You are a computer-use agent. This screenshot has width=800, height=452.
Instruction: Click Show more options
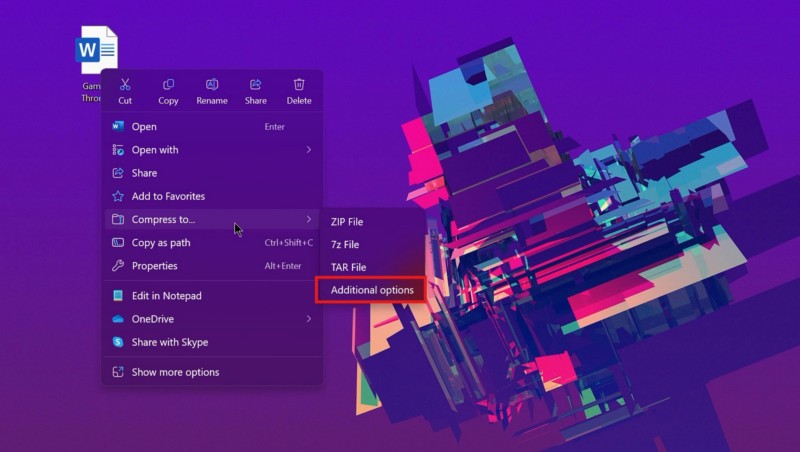[x=212, y=372]
